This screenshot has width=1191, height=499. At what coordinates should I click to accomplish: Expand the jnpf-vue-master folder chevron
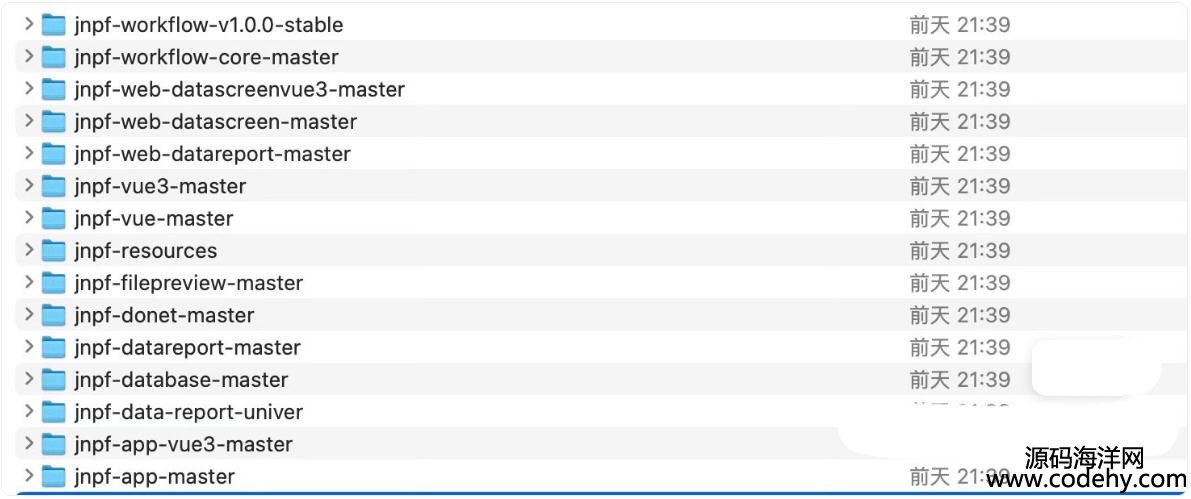29,218
